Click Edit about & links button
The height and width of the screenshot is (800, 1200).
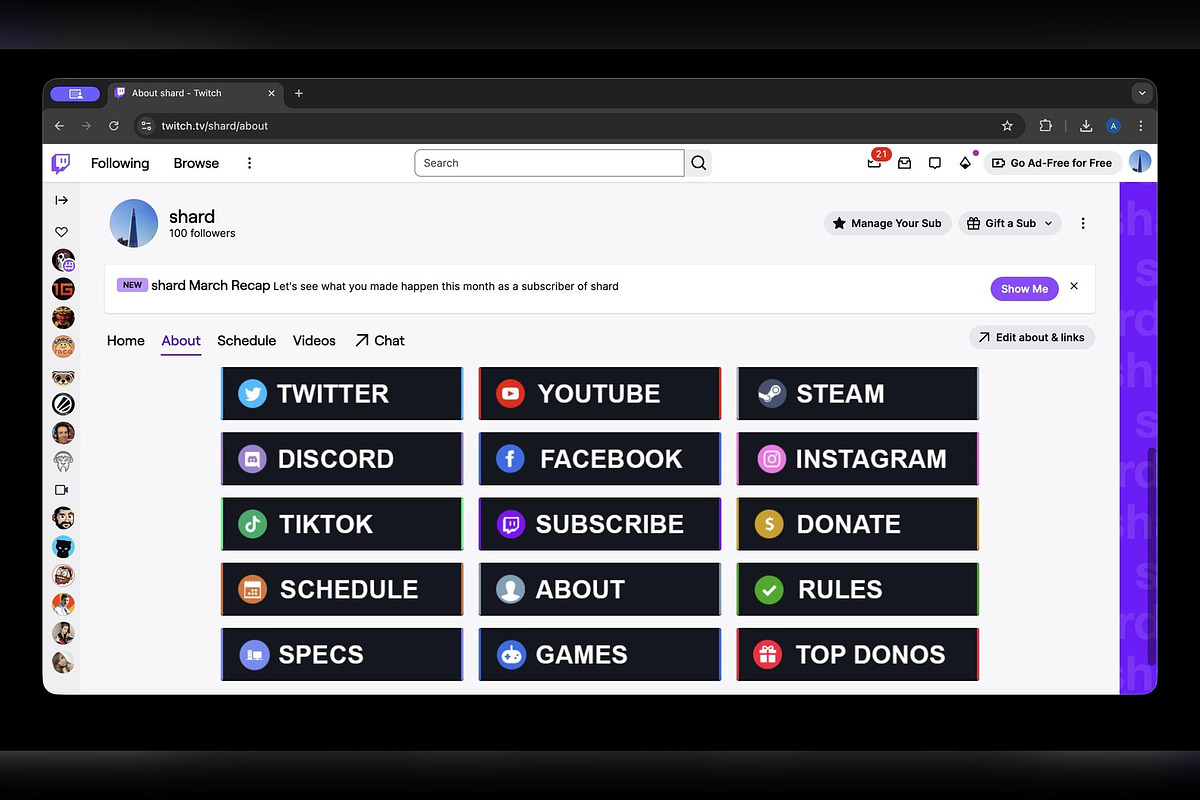coord(1032,338)
